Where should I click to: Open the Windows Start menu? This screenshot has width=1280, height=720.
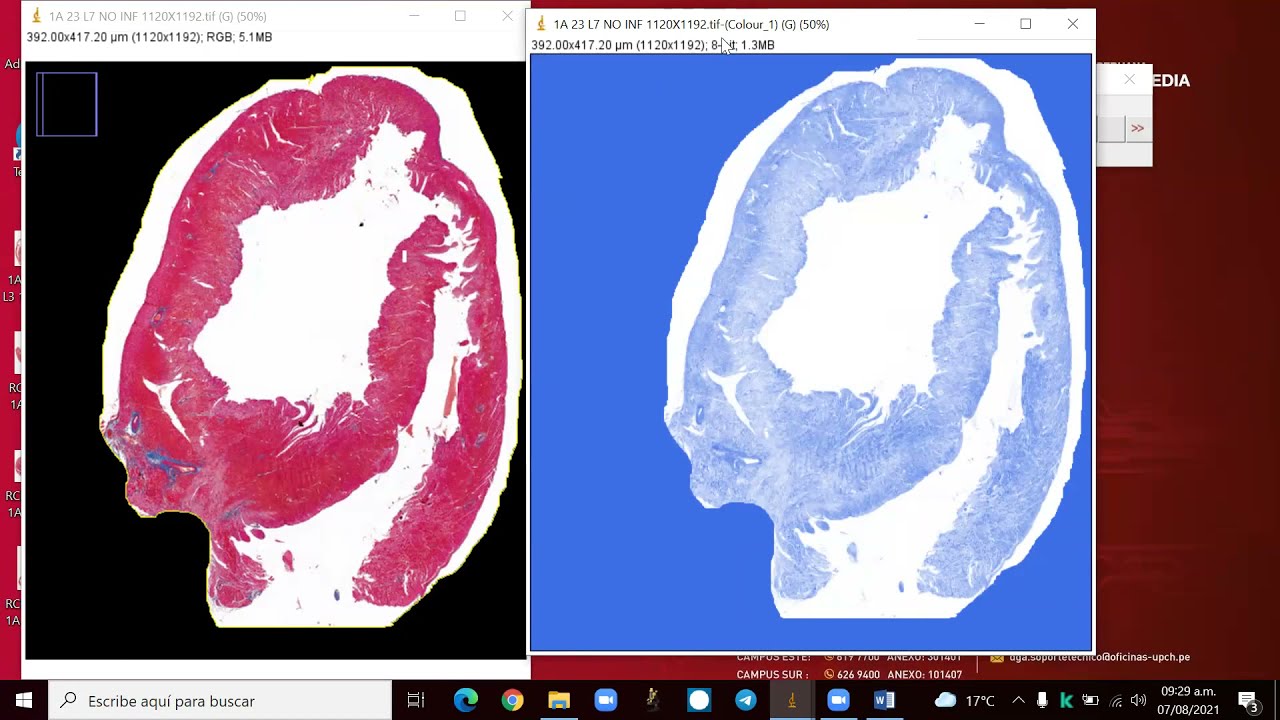(x=23, y=701)
